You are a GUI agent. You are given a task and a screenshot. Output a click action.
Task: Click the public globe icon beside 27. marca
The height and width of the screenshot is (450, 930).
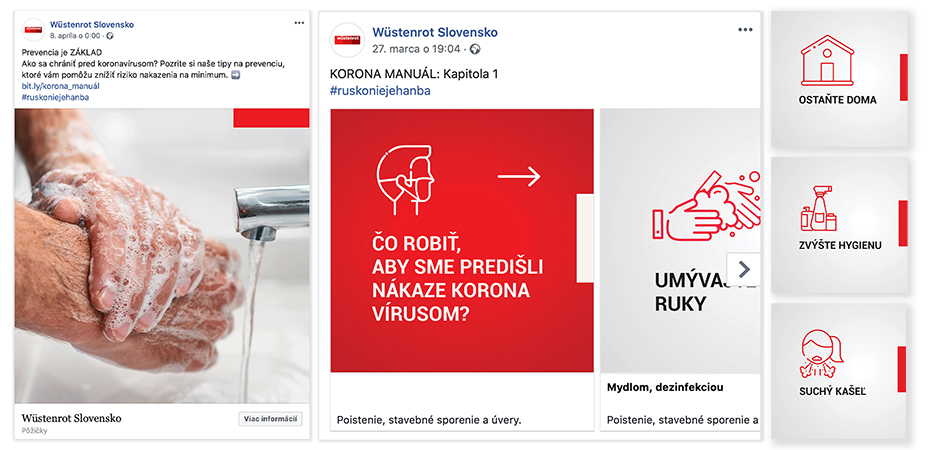[474, 49]
